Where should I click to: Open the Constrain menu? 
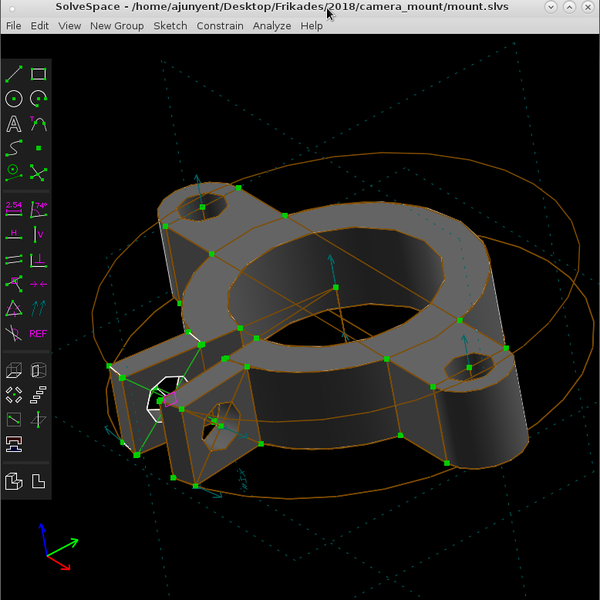tap(219, 26)
